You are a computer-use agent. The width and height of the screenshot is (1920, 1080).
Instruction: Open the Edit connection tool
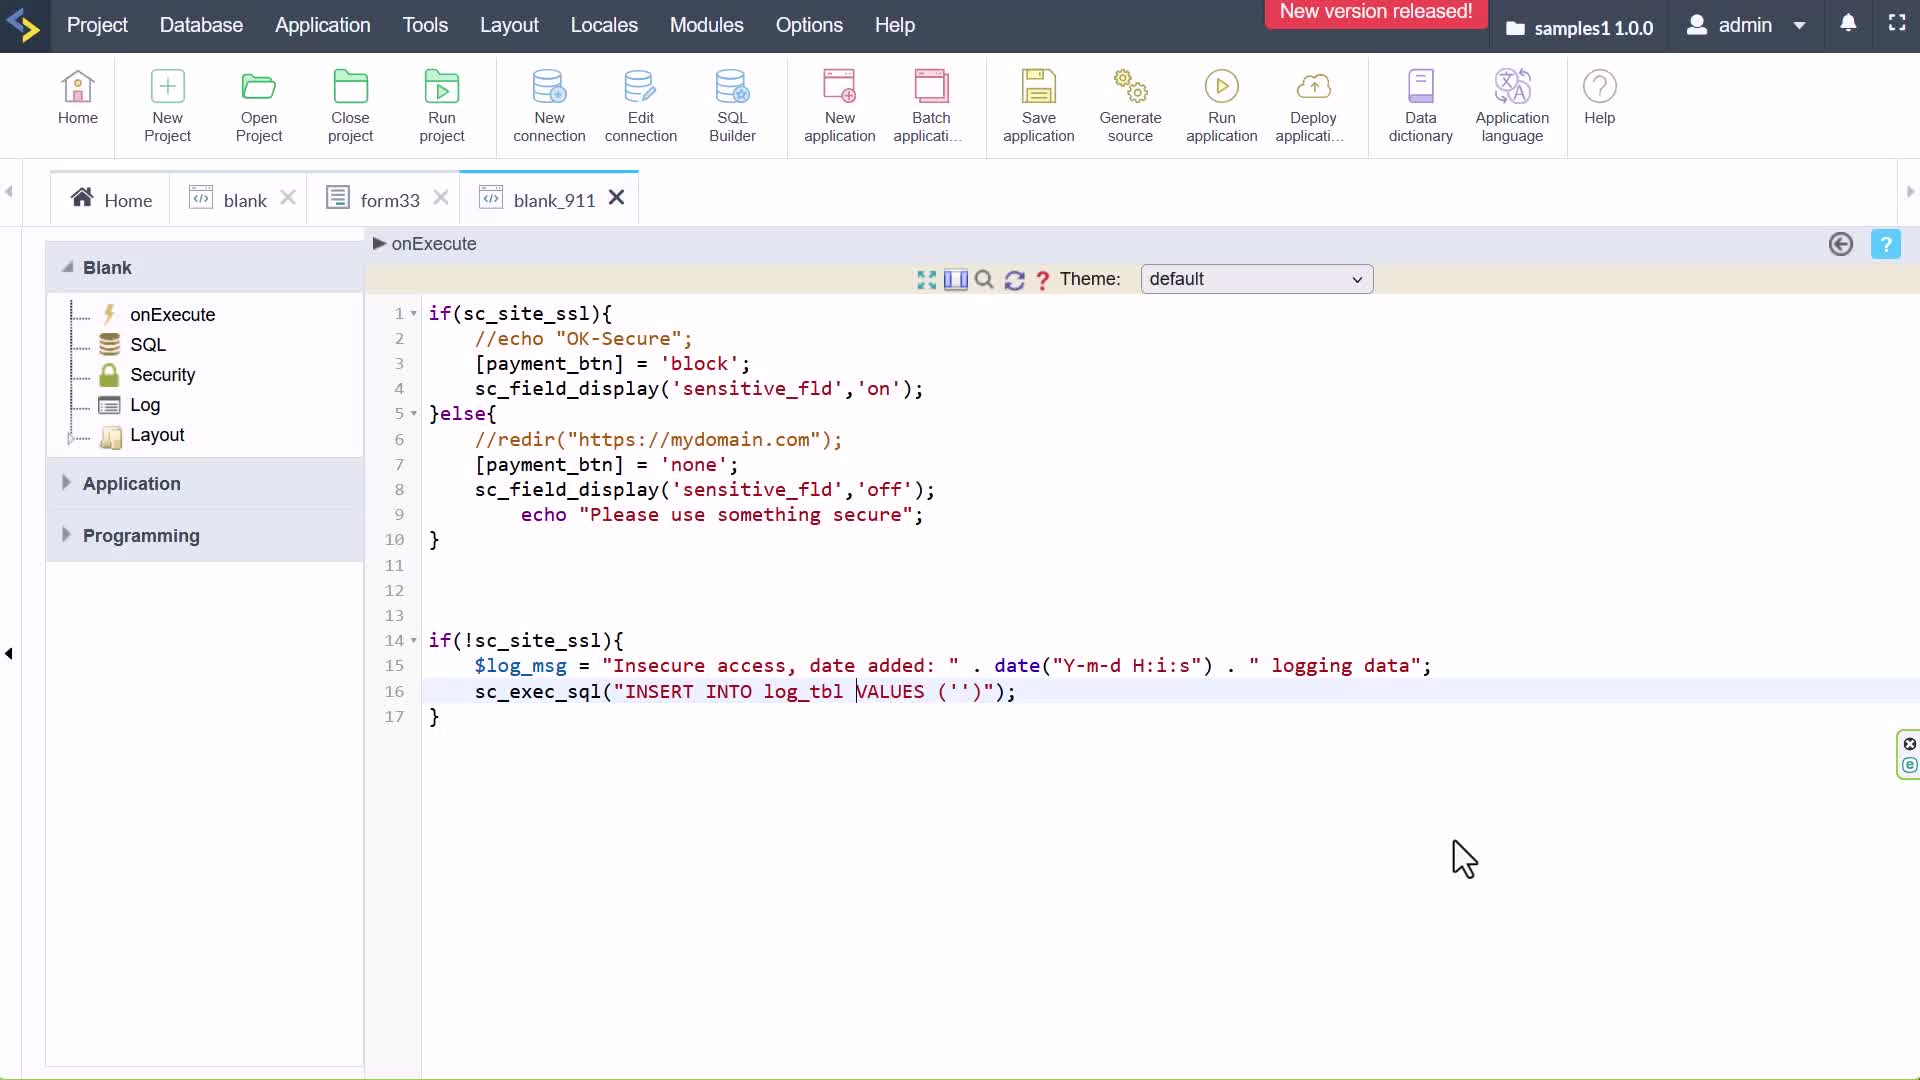click(x=641, y=106)
